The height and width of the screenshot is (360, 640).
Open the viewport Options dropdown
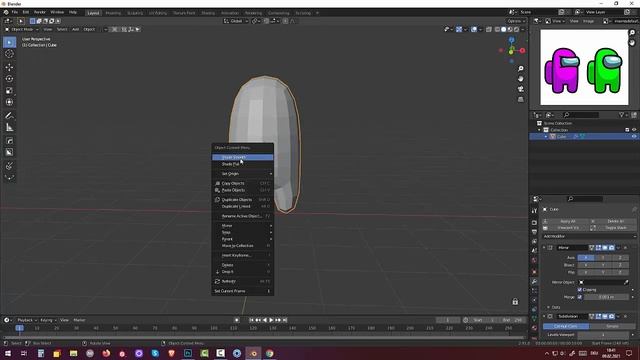click(x=516, y=21)
